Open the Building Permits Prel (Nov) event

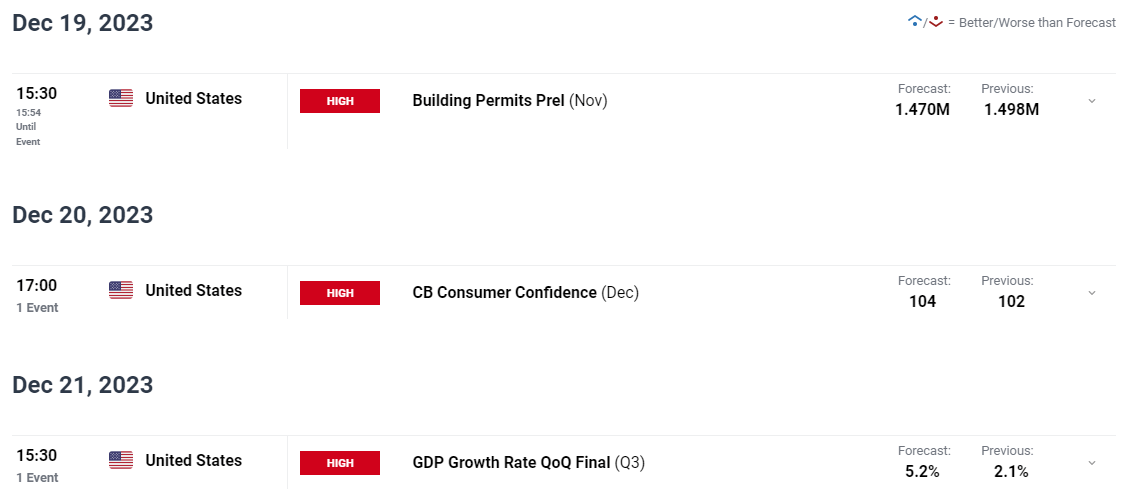coord(509,101)
